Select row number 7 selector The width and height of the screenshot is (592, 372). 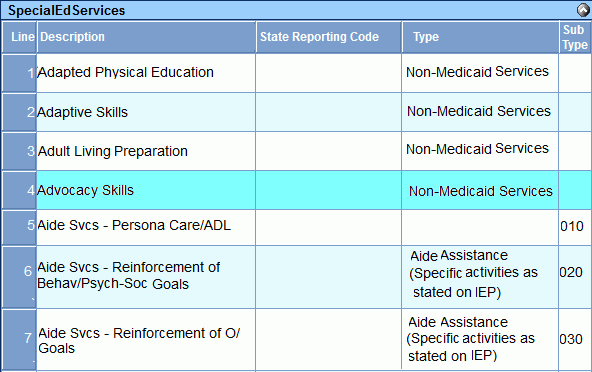click(x=19, y=339)
